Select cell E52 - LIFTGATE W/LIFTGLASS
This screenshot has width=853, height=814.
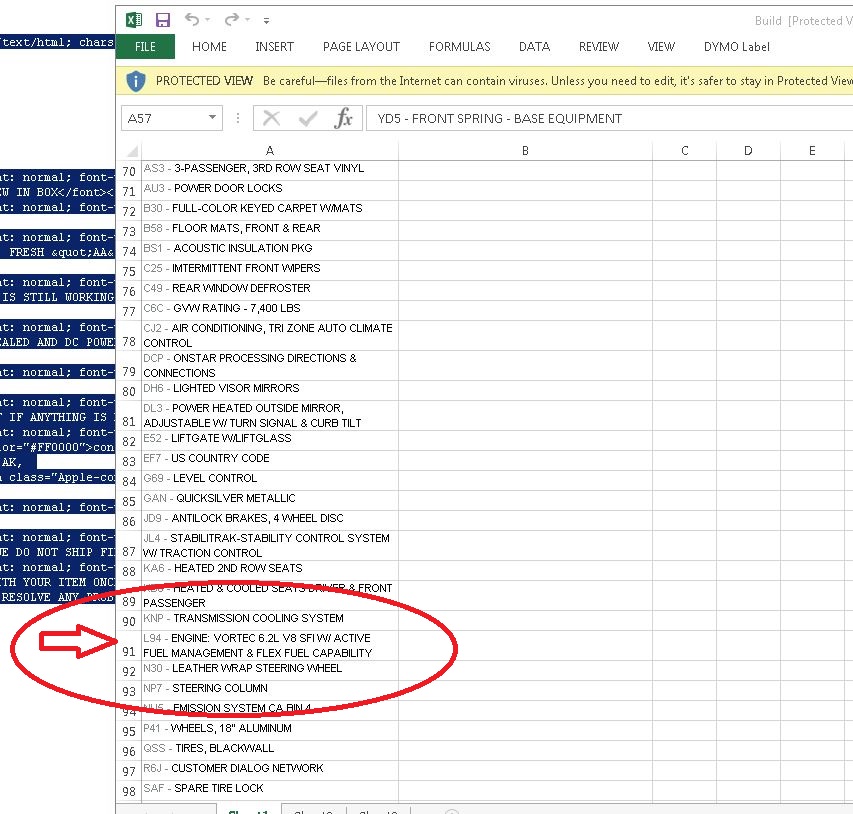click(x=270, y=441)
